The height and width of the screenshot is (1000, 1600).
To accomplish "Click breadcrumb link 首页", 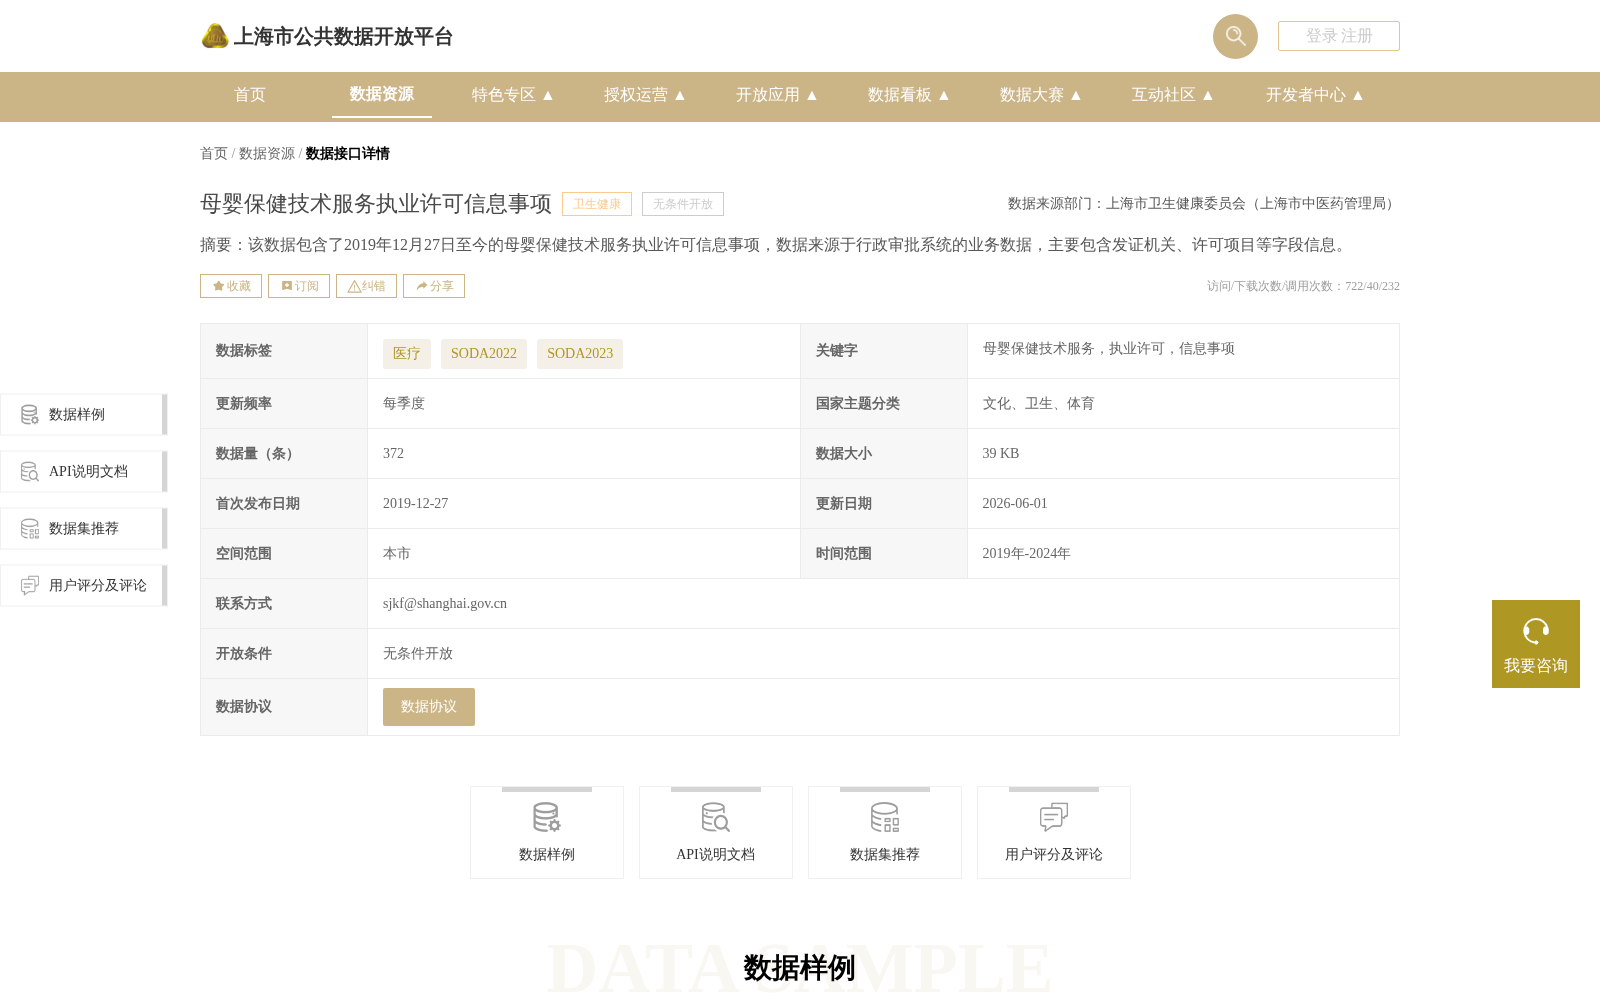I will (214, 153).
